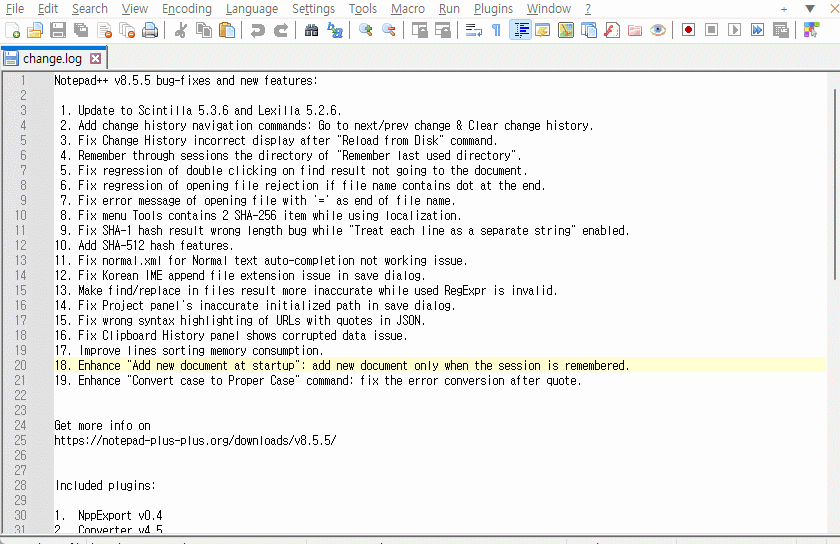
Task: Open the Edit menu
Action: tap(48, 9)
